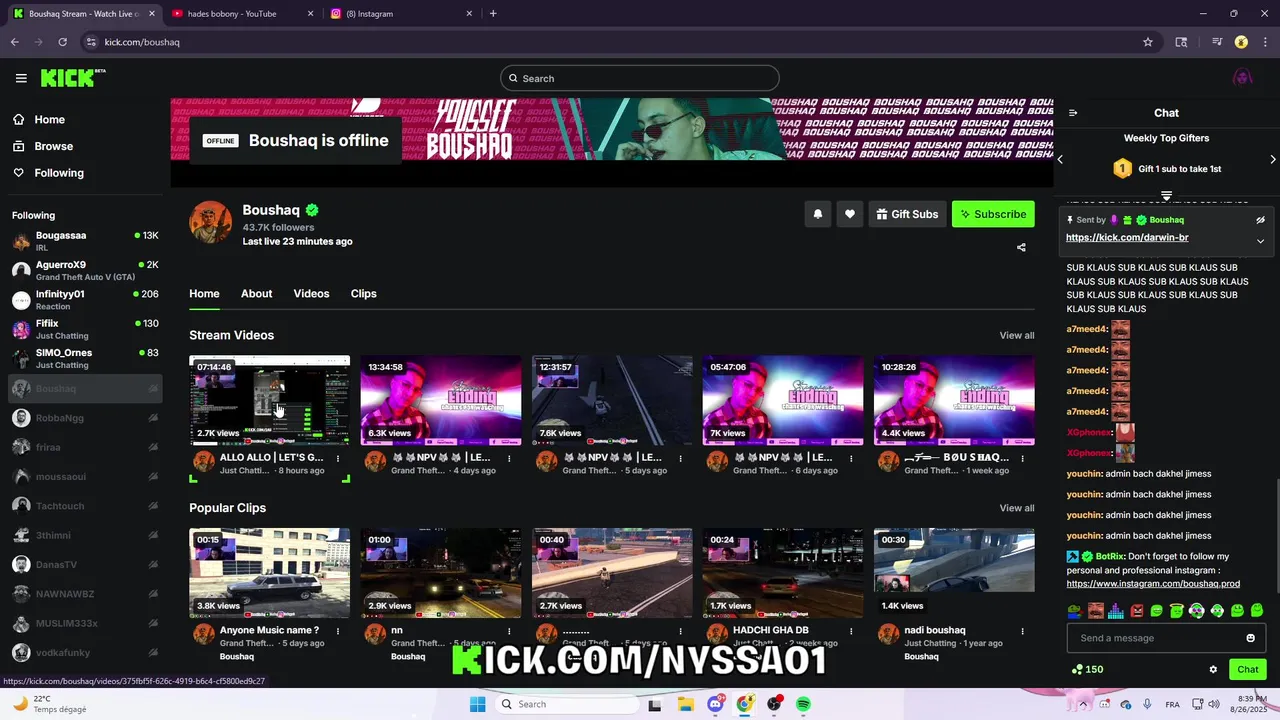The image size is (1280, 720).
Task: Bookmark page with browser star icon
Action: point(1148,42)
